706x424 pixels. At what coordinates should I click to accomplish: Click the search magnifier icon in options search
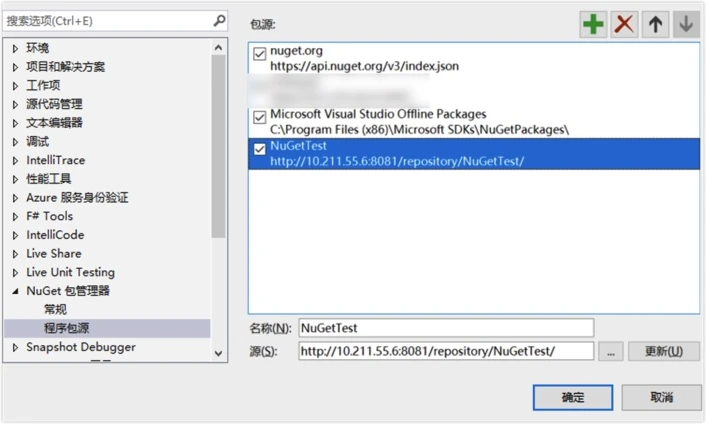[219, 21]
